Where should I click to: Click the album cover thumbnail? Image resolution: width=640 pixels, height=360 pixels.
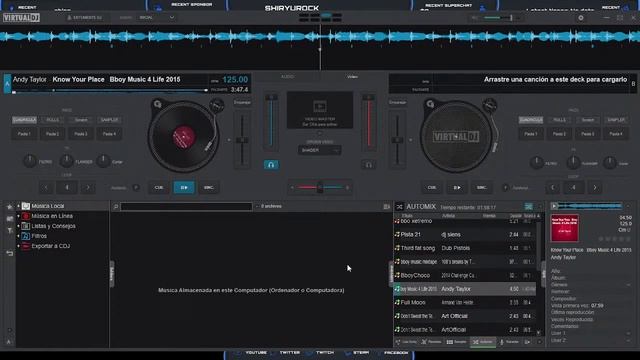coord(564,228)
